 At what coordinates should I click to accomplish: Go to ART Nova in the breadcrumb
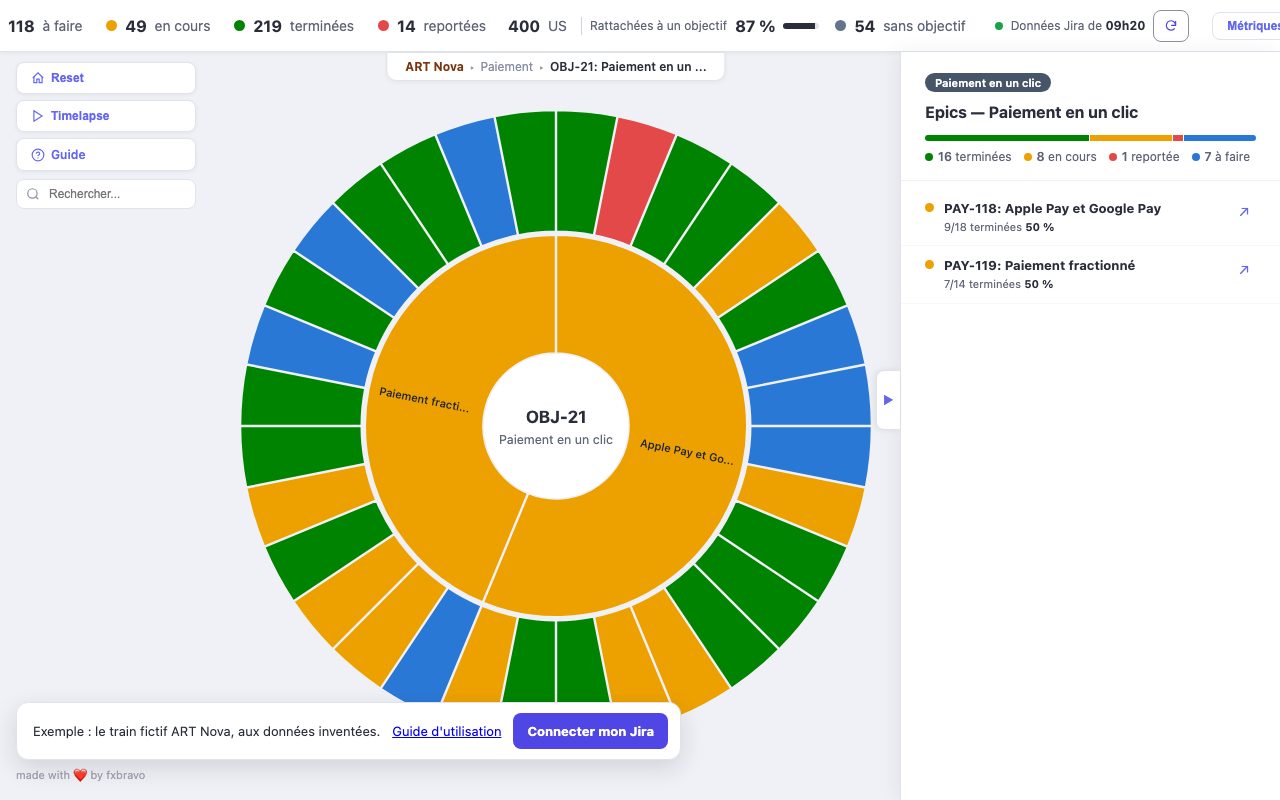coord(434,67)
